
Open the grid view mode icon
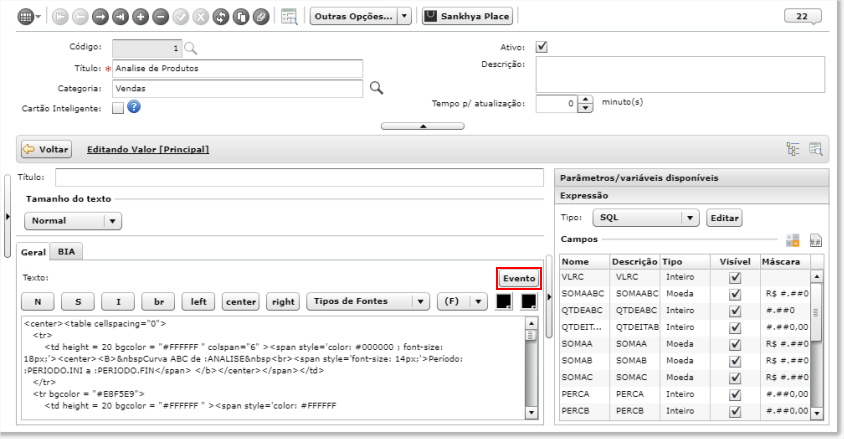click(x=25, y=17)
